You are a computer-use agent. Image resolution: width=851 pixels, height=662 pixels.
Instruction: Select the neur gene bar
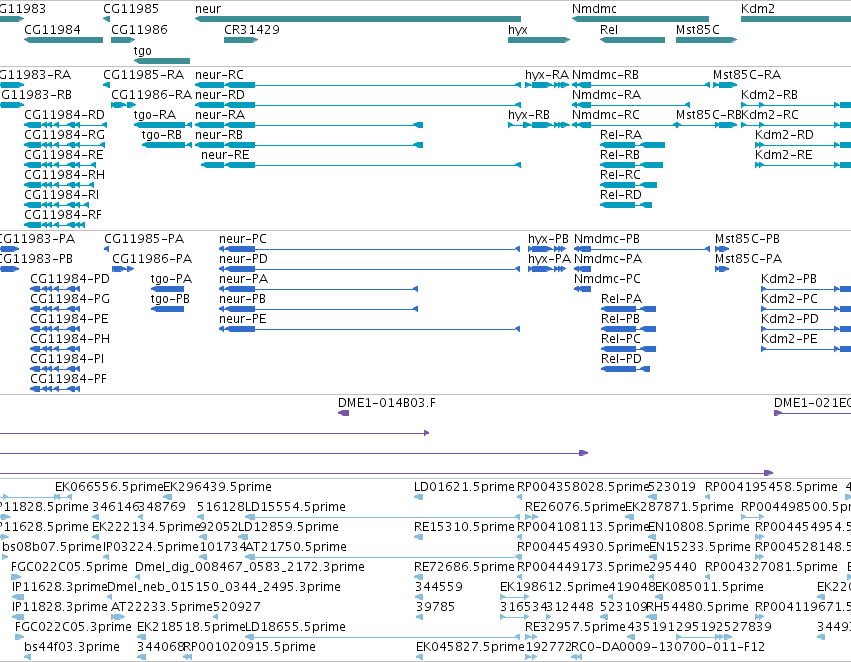[x=358, y=19]
